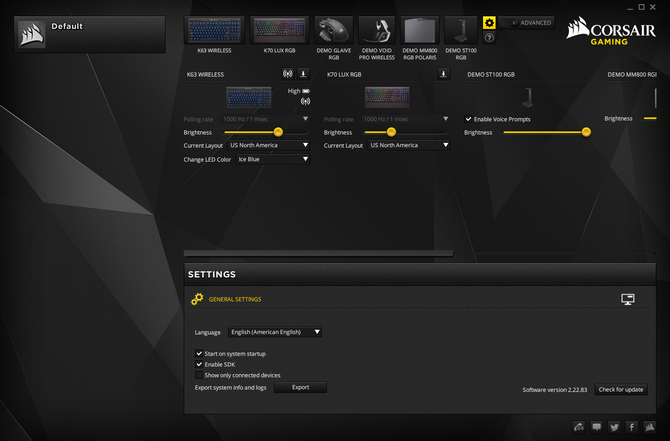The height and width of the screenshot is (441, 670).
Task: Select the Demo Void Pro Wireless headset icon
Action: coord(376,30)
